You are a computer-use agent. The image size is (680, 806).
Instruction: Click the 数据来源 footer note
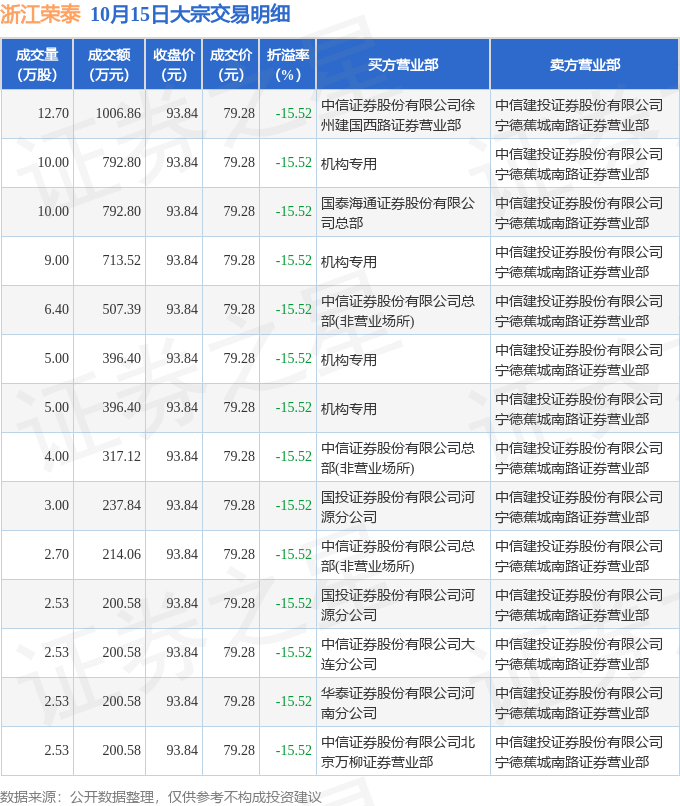162,796
